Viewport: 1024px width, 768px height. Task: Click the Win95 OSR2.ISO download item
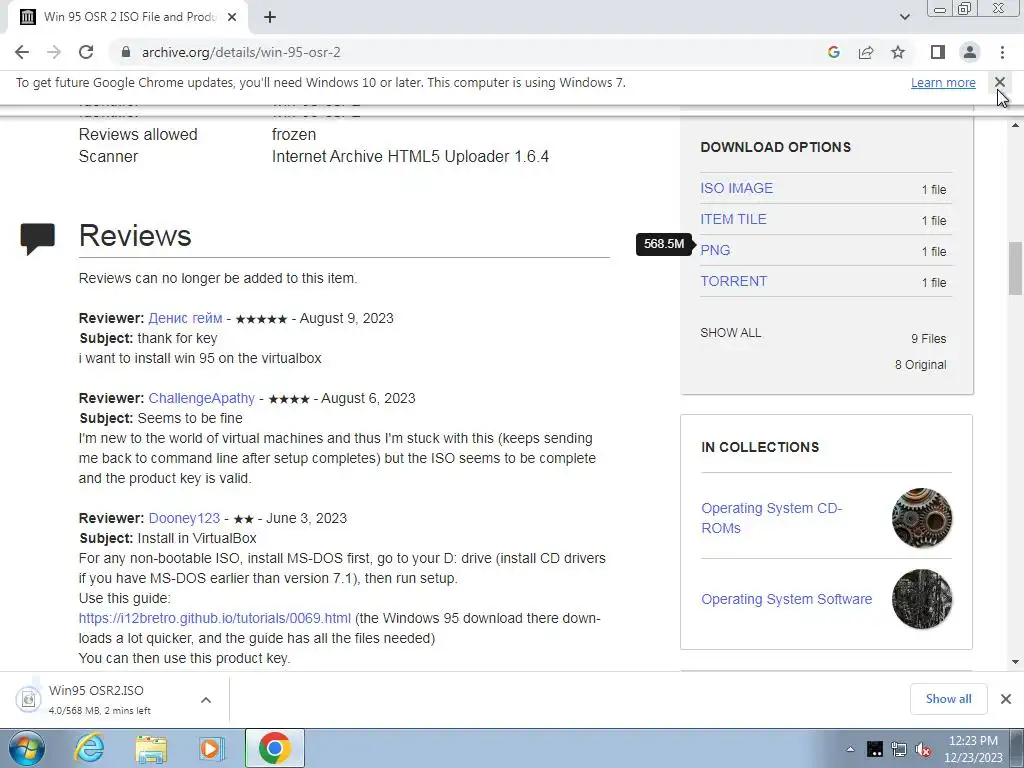tap(98, 699)
